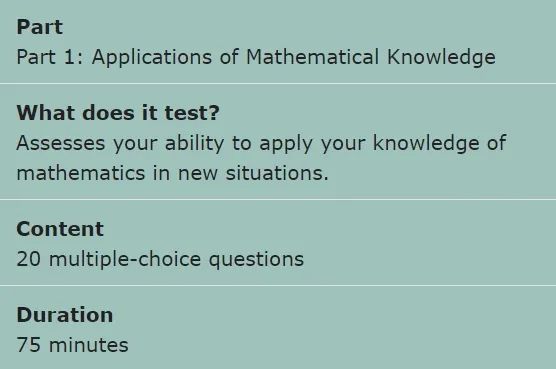Click the 'Part 1: Applications of Mathematical Knowledge' text

(x=256, y=57)
